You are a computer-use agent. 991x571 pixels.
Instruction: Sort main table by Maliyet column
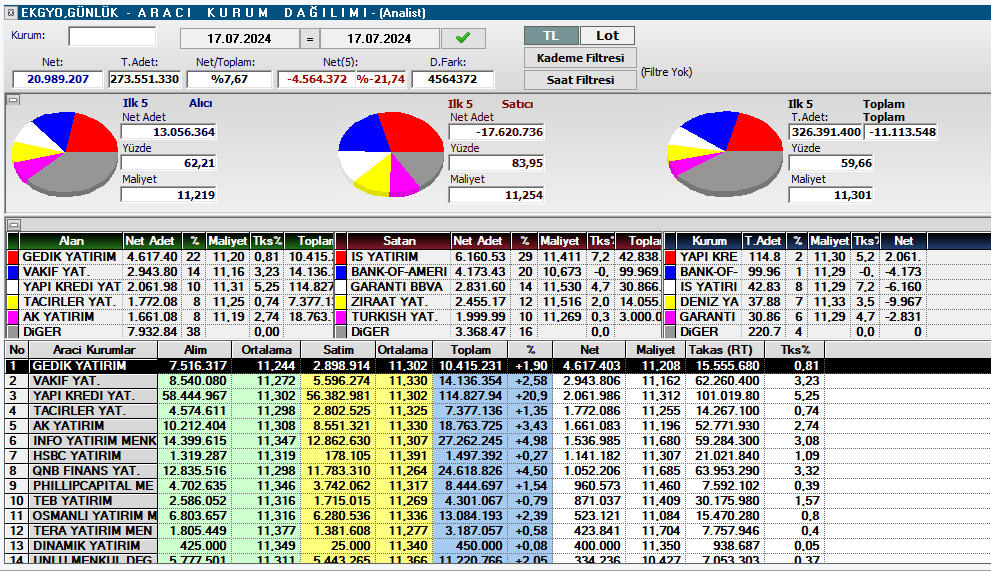pyautogui.click(x=655, y=350)
